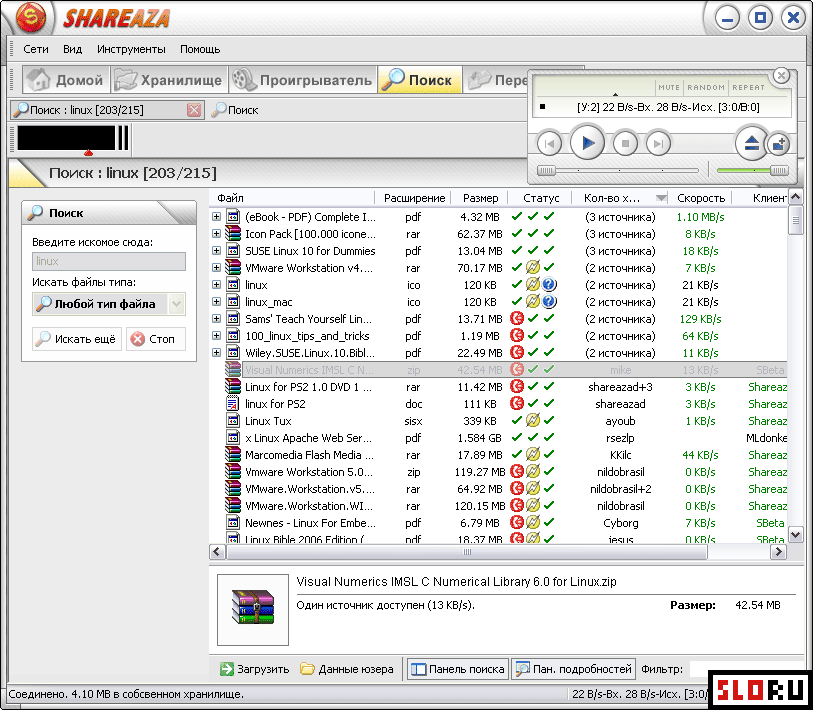This screenshot has width=813, height=710.
Task: Expand the 'SUSE Linux 10 for Dummies' row
Action: tap(216, 251)
